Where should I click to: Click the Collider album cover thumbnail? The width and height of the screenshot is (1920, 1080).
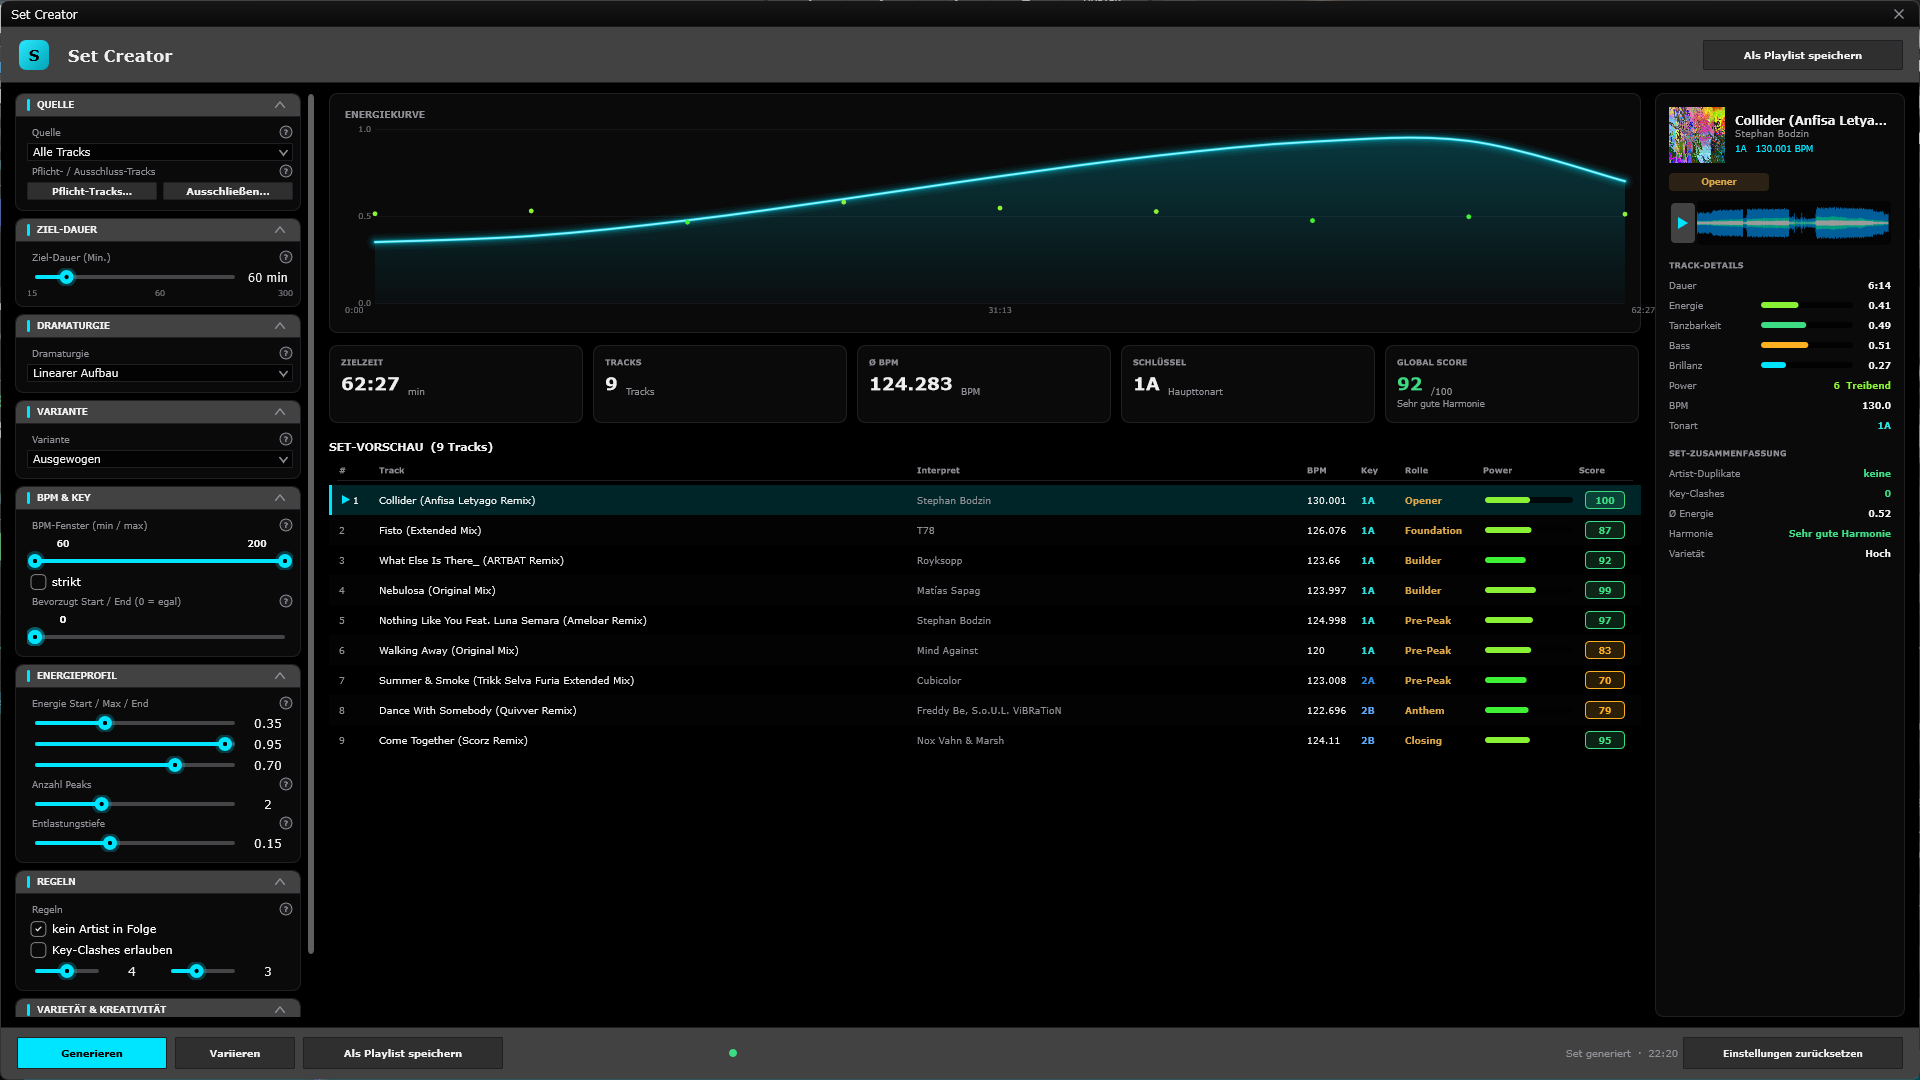point(1697,135)
